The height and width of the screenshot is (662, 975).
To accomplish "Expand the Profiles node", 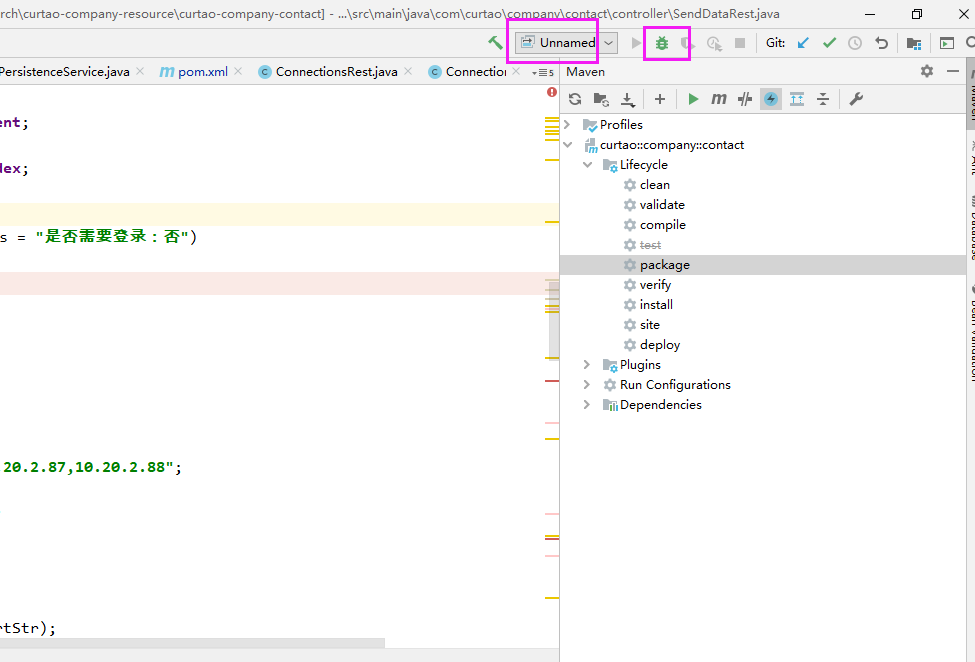I will [x=567, y=124].
